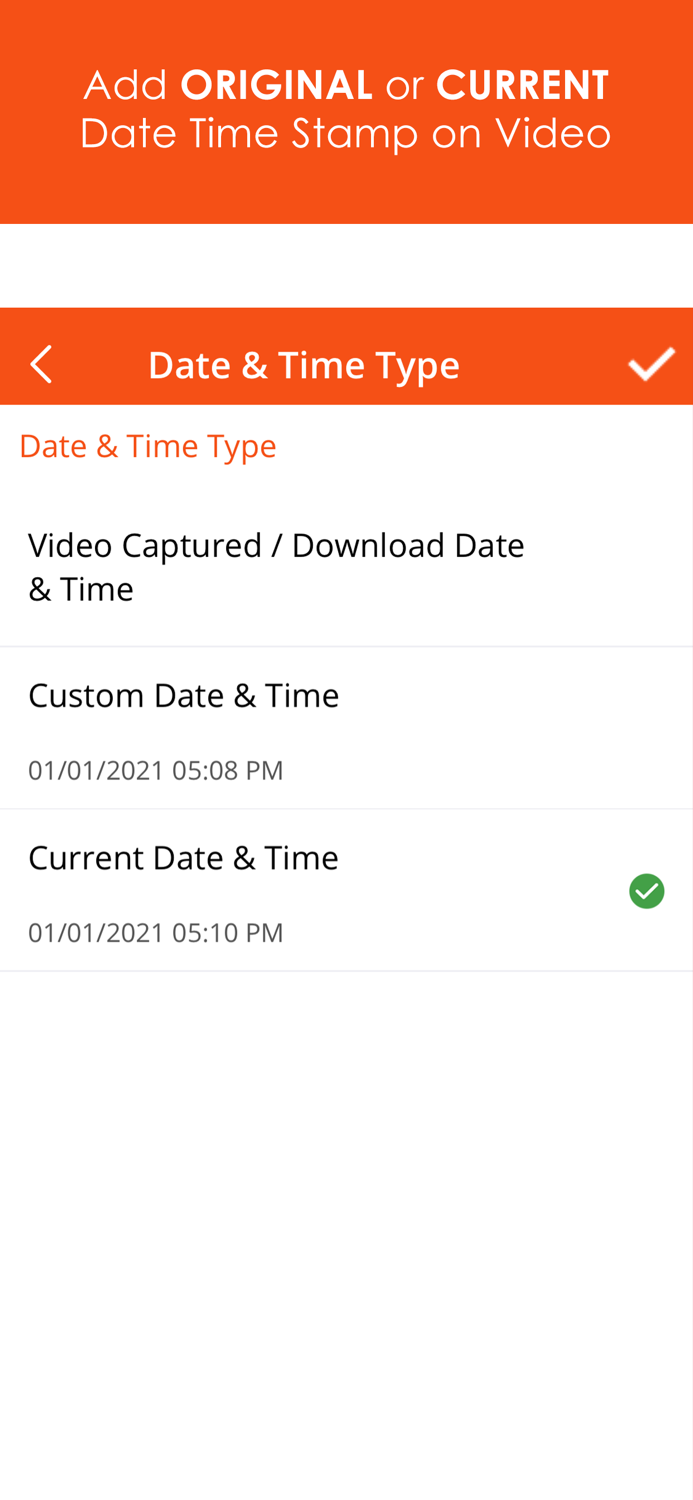
Task: Click the orange app banner at top
Action: click(346, 110)
